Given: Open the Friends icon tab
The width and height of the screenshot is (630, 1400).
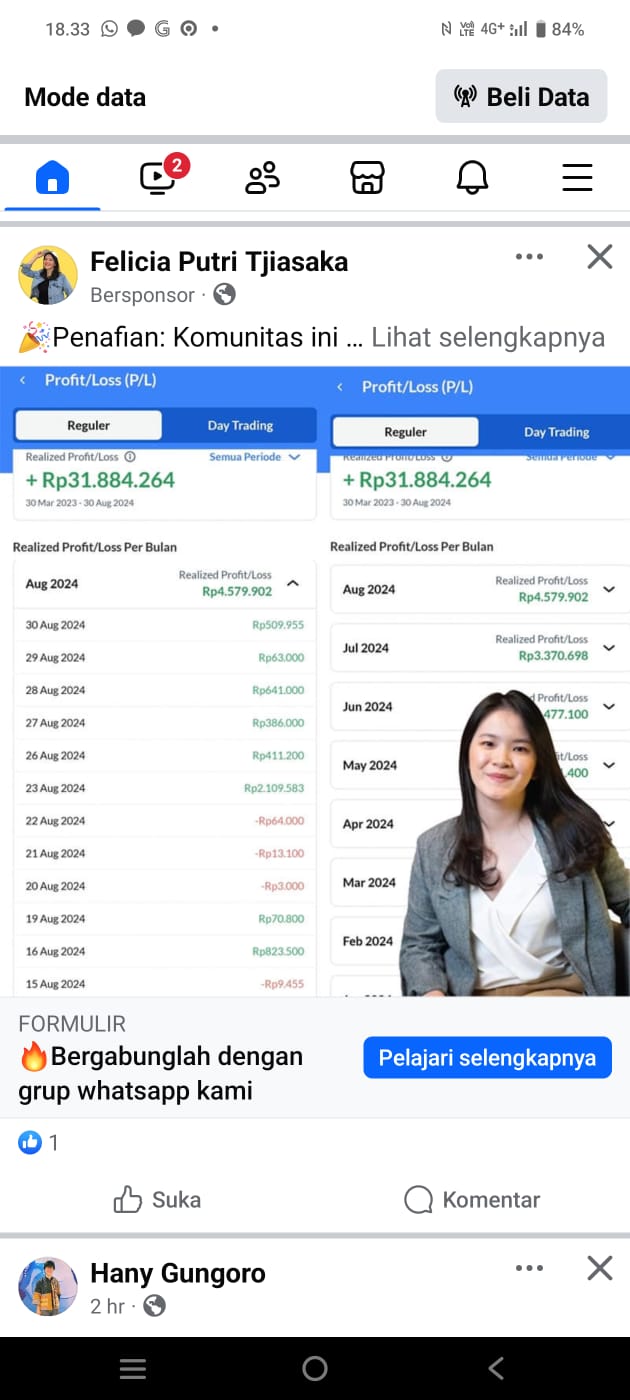Looking at the screenshot, I should [263, 178].
